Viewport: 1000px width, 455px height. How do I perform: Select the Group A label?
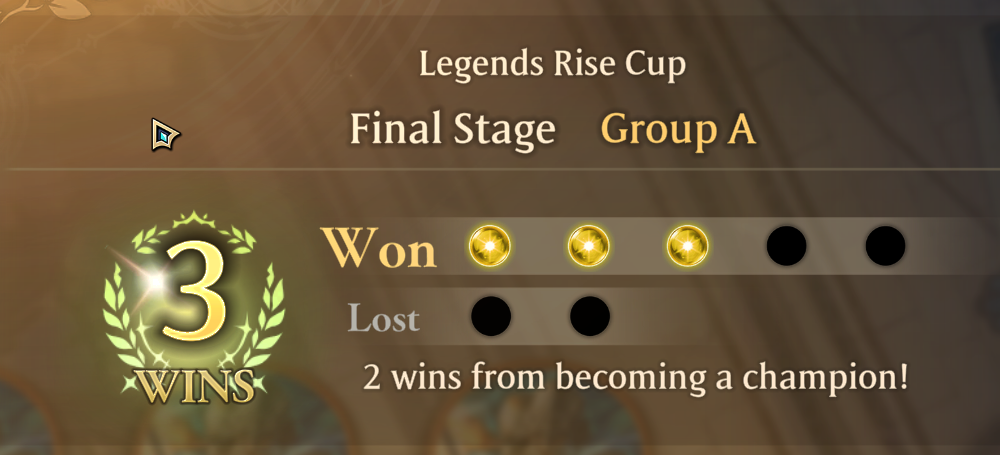click(679, 131)
